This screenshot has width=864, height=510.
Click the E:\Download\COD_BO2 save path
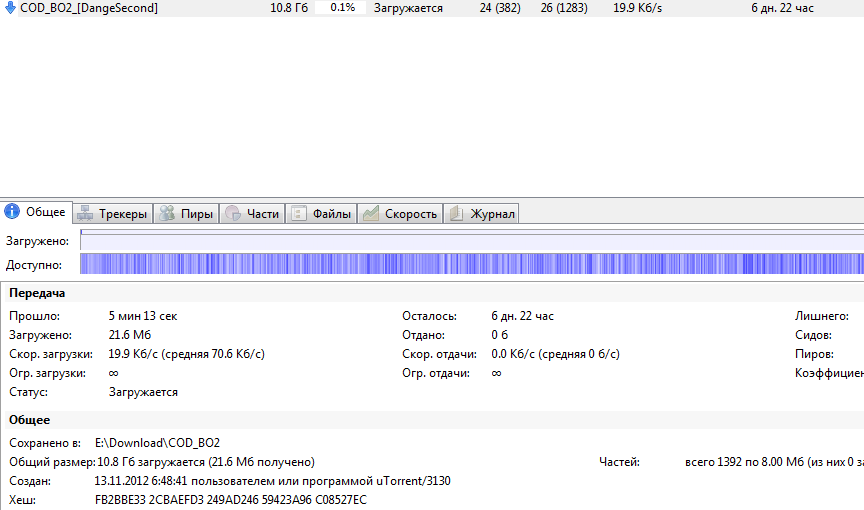[x=157, y=443]
